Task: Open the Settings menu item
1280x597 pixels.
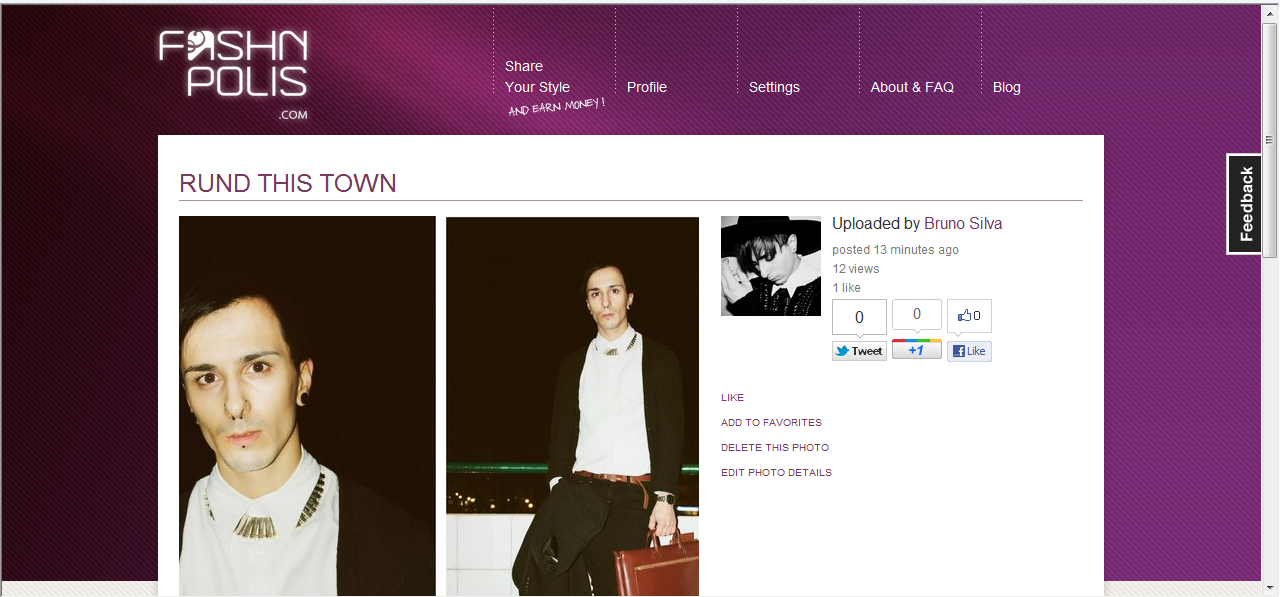Action: coord(774,87)
